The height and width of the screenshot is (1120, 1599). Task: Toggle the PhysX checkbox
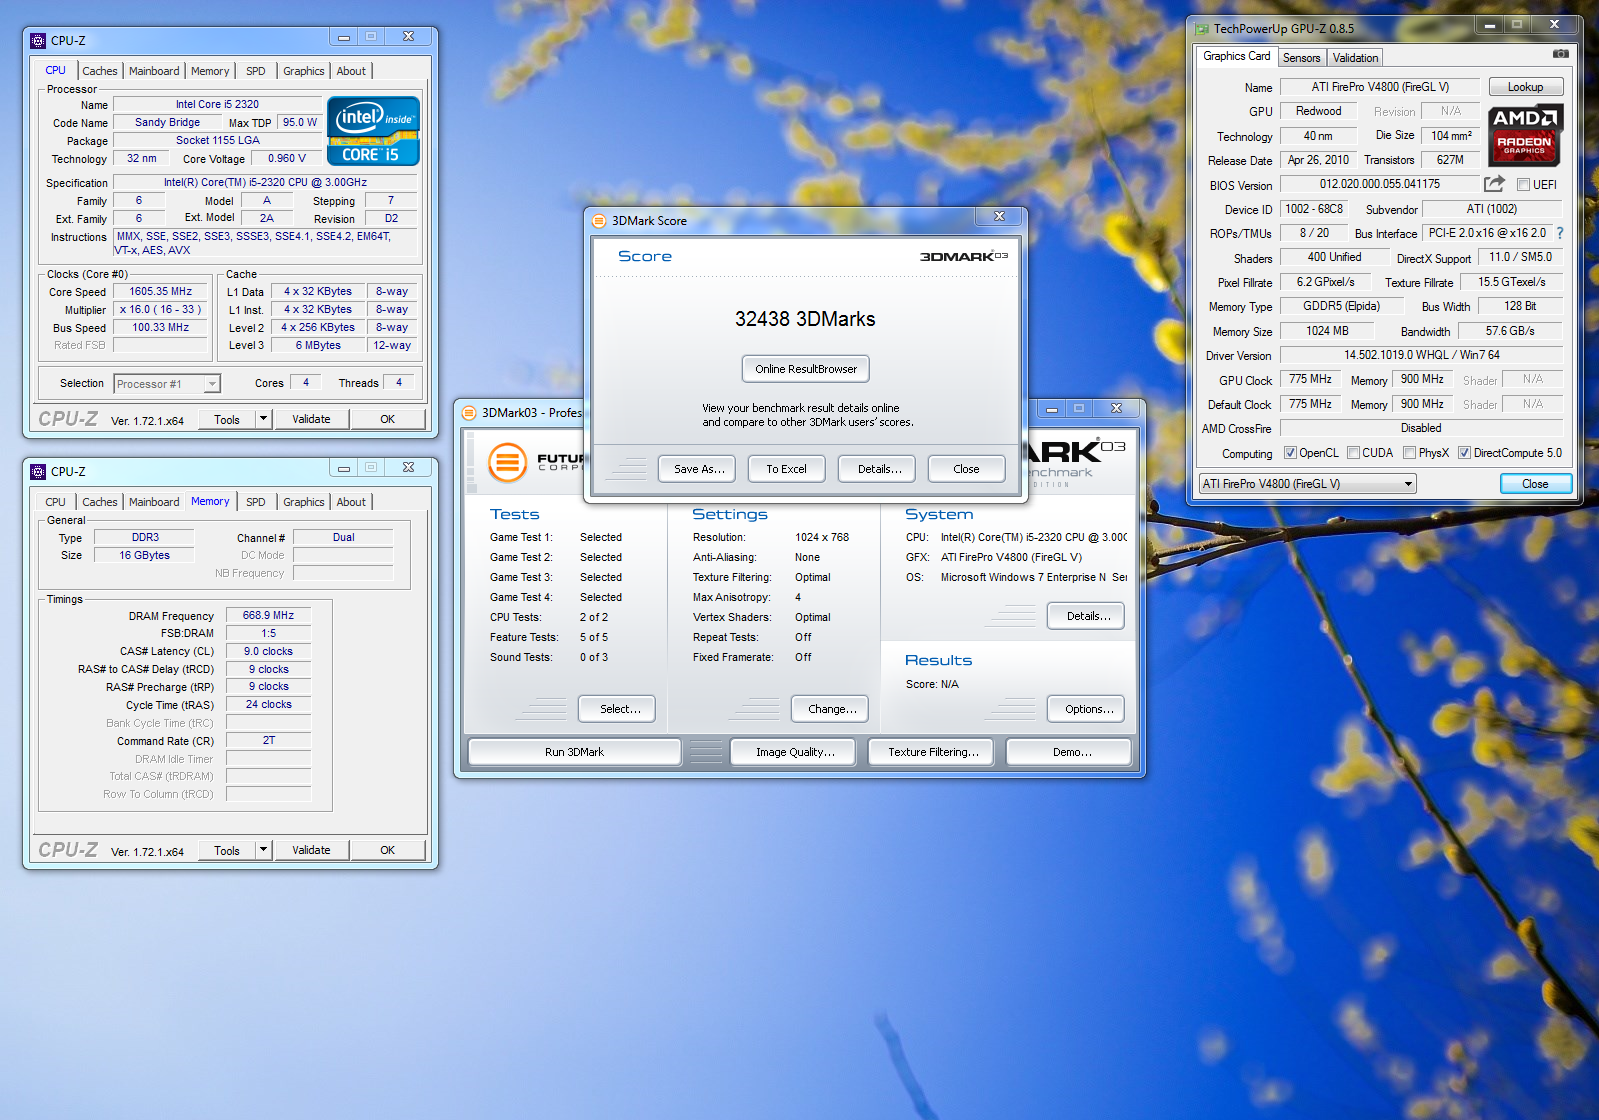click(x=1409, y=453)
